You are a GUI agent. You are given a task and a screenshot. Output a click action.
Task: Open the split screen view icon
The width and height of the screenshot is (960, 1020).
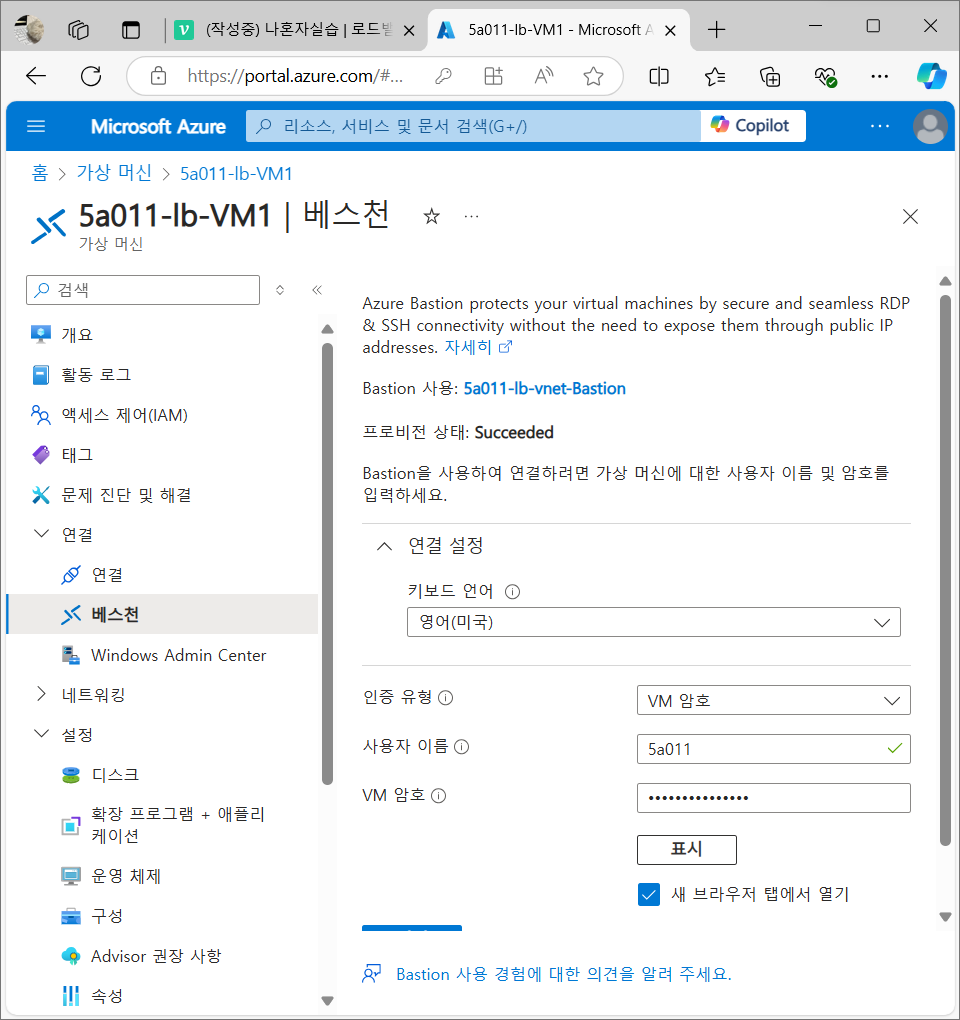(x=659, y=77)
